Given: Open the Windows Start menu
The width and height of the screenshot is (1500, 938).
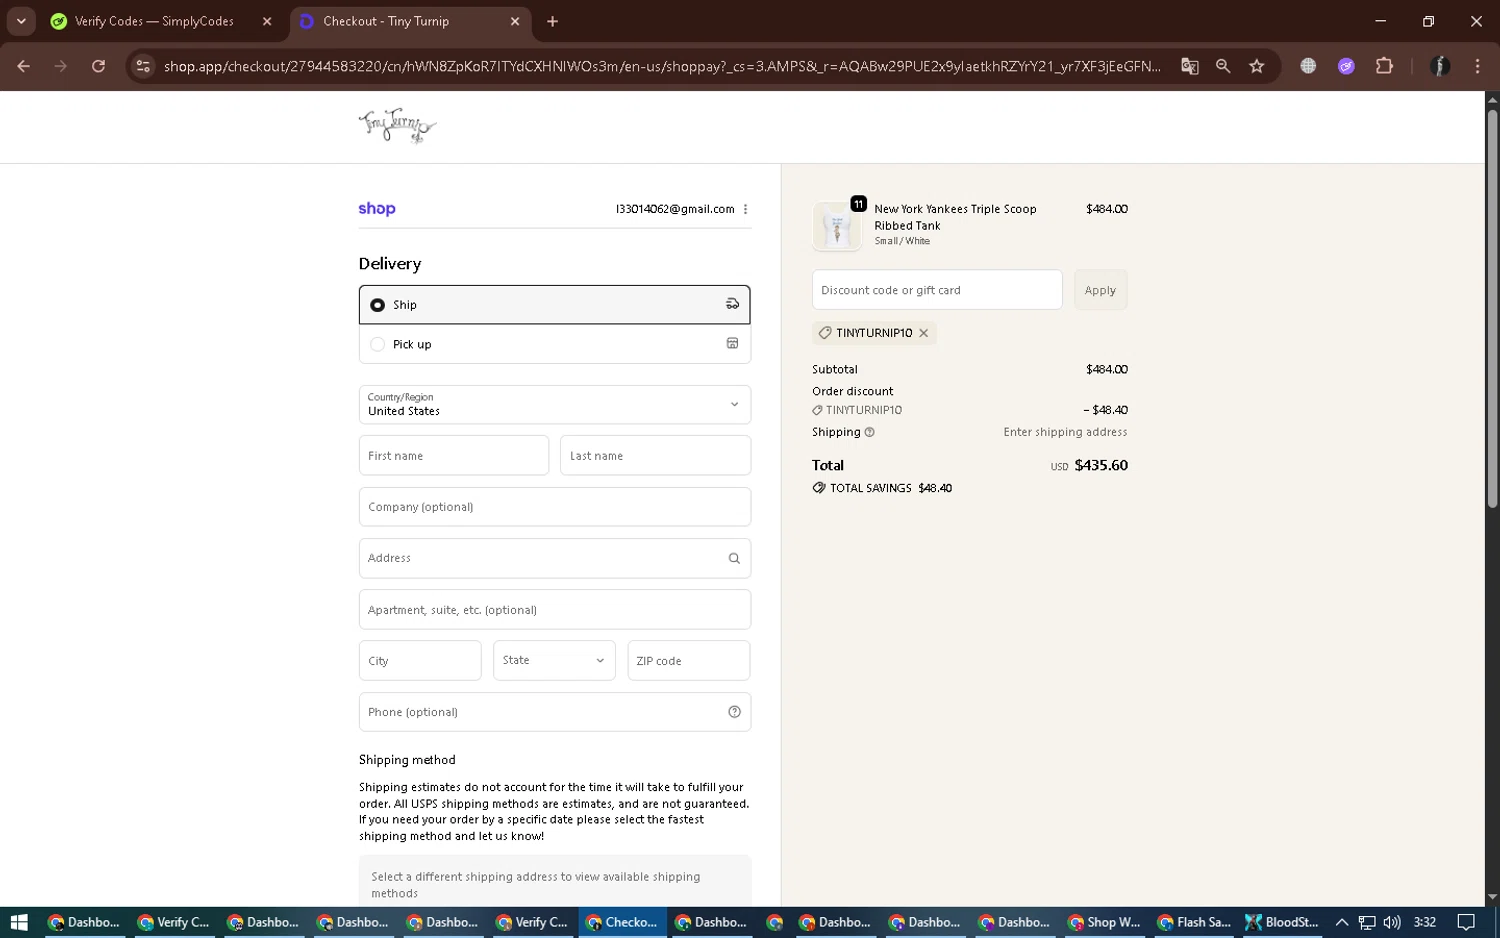Looking at the screenshot, I should [19, 922].
